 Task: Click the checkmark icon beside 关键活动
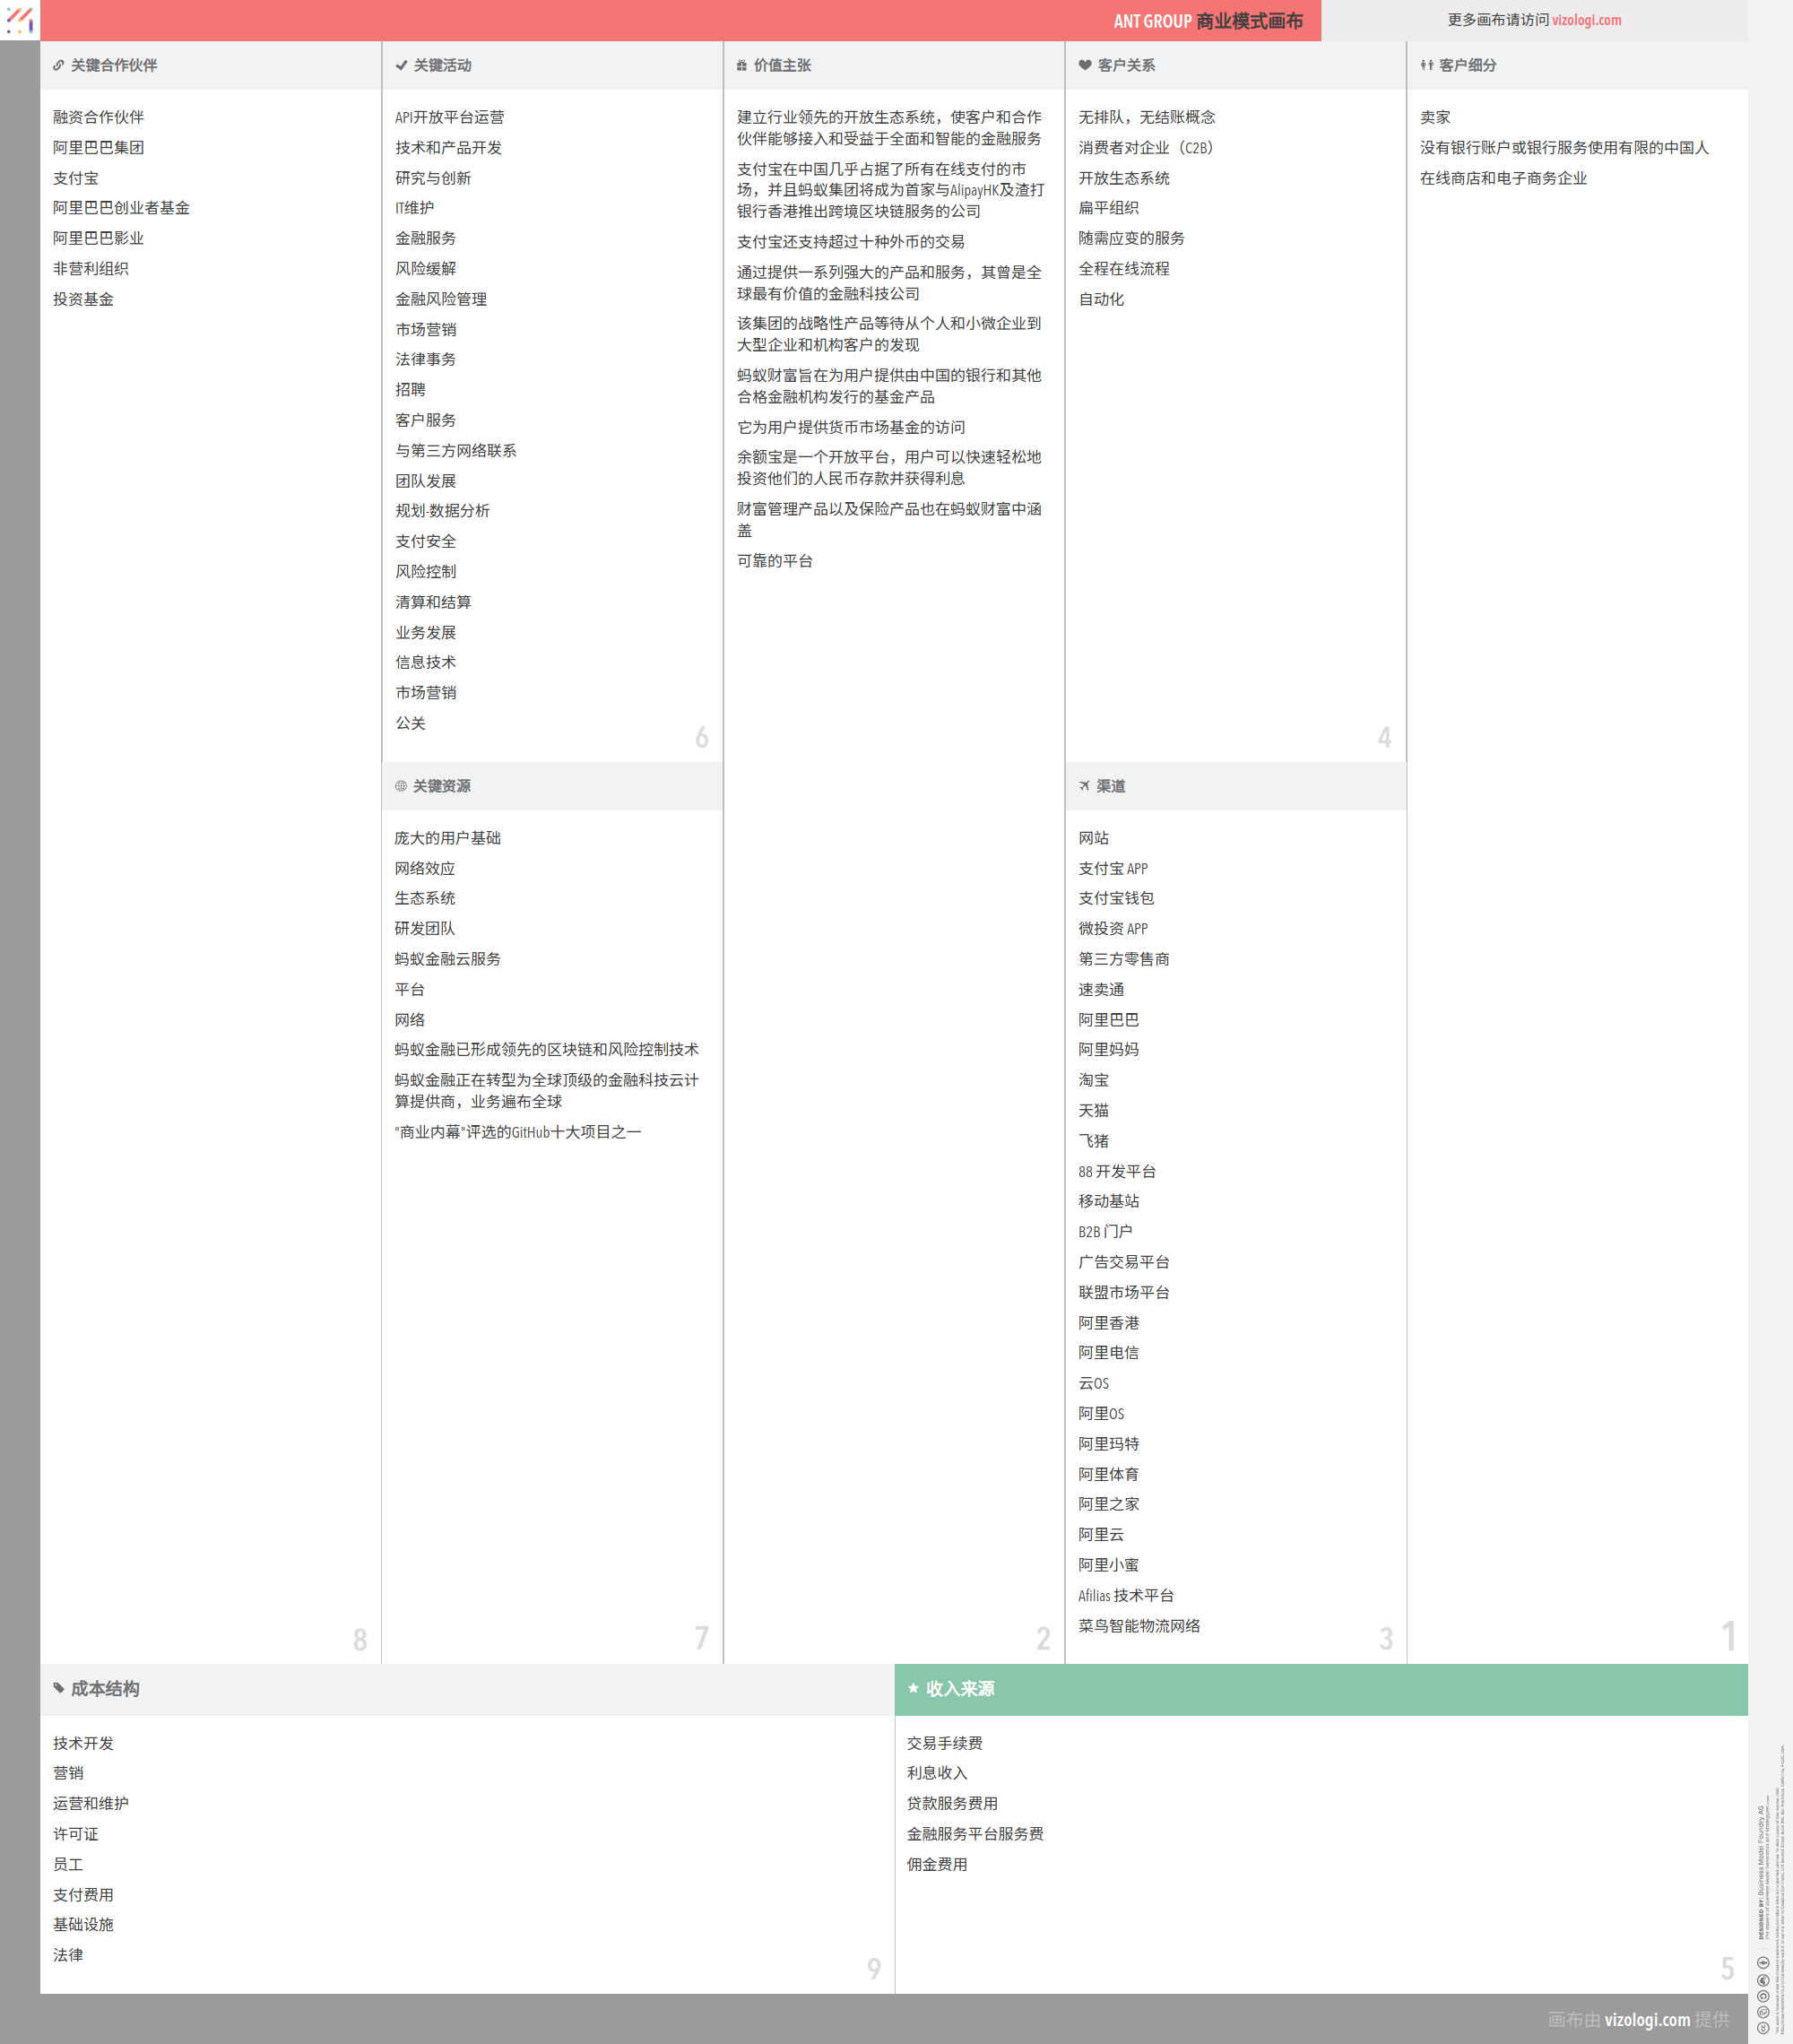pos(401,65)
